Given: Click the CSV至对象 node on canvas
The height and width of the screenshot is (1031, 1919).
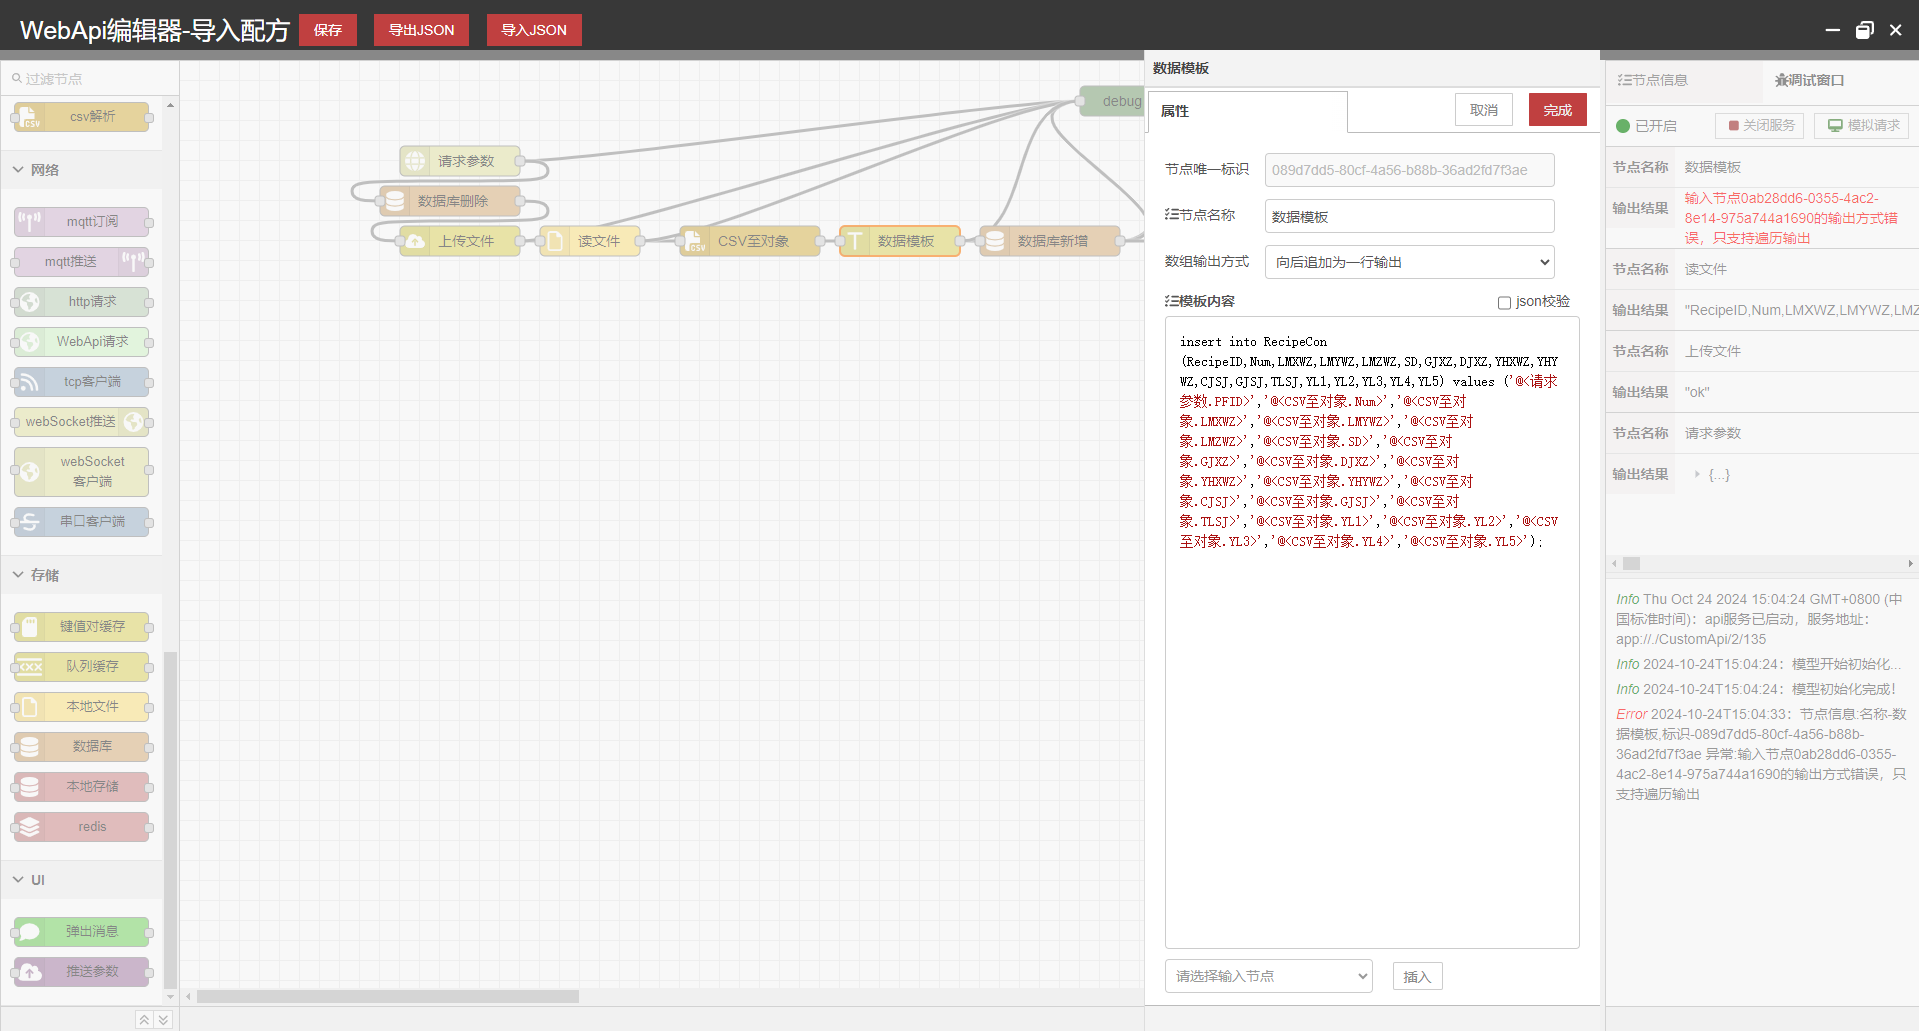Looking at the screenshot, I should pos(750,241).
